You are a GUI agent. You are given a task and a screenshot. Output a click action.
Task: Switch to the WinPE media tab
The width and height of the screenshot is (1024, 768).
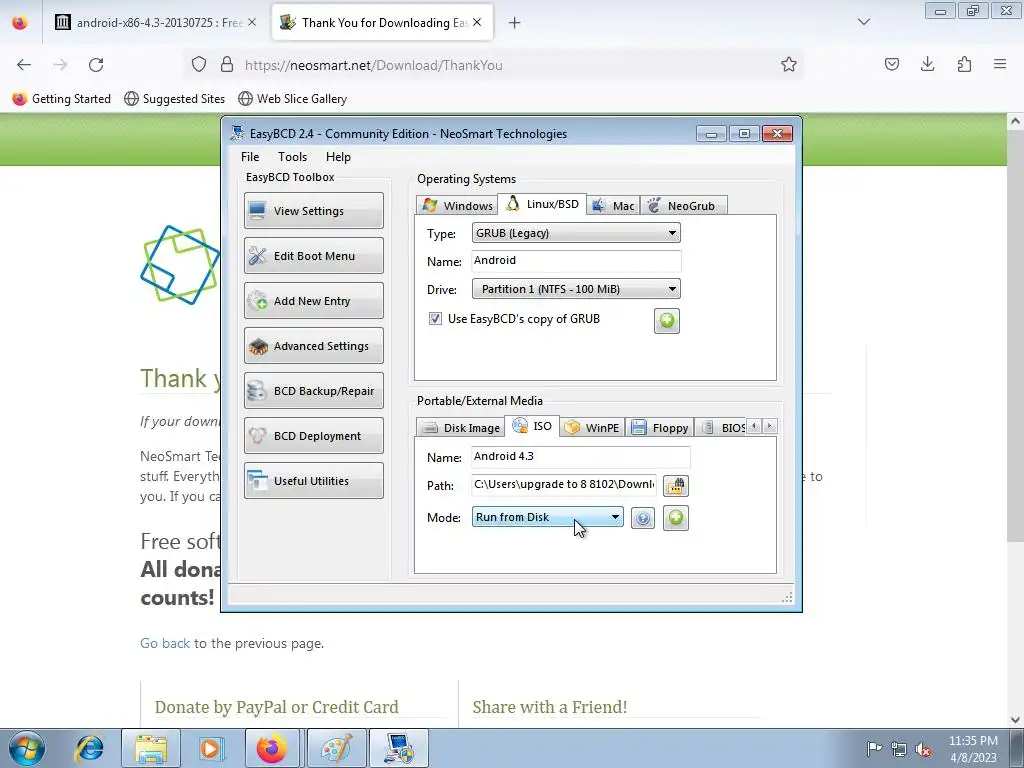coord(592,427)
